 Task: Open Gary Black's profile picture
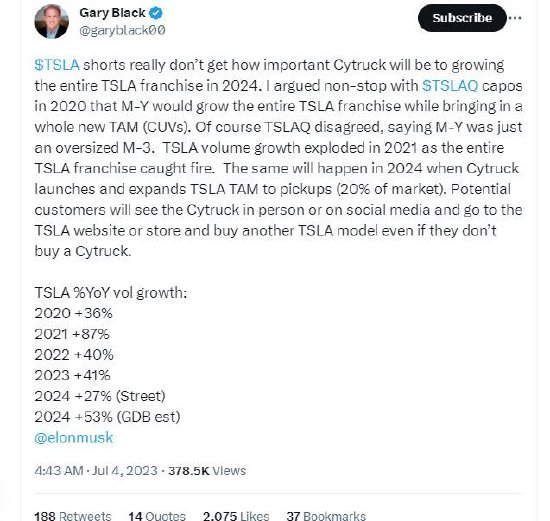tap(52, 21)
